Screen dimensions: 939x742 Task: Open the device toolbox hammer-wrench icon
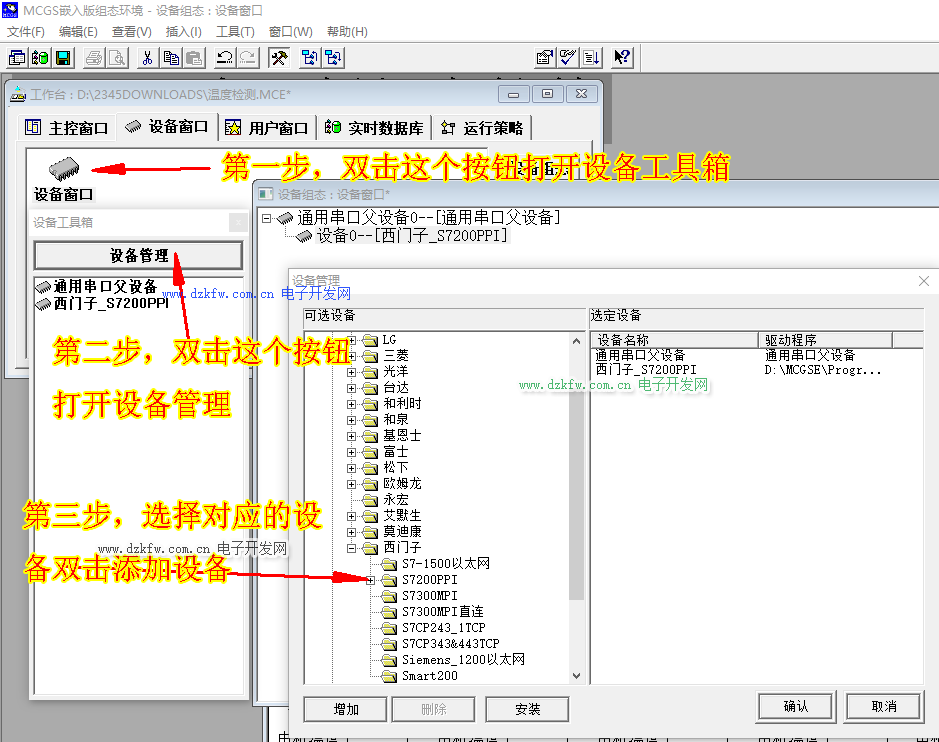point(279,58)
